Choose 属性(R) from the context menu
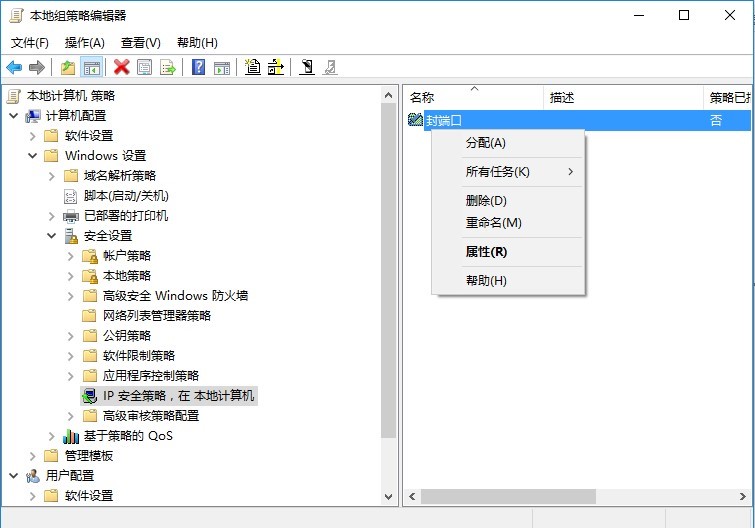 pyautogui.click(x=486, y=252)
